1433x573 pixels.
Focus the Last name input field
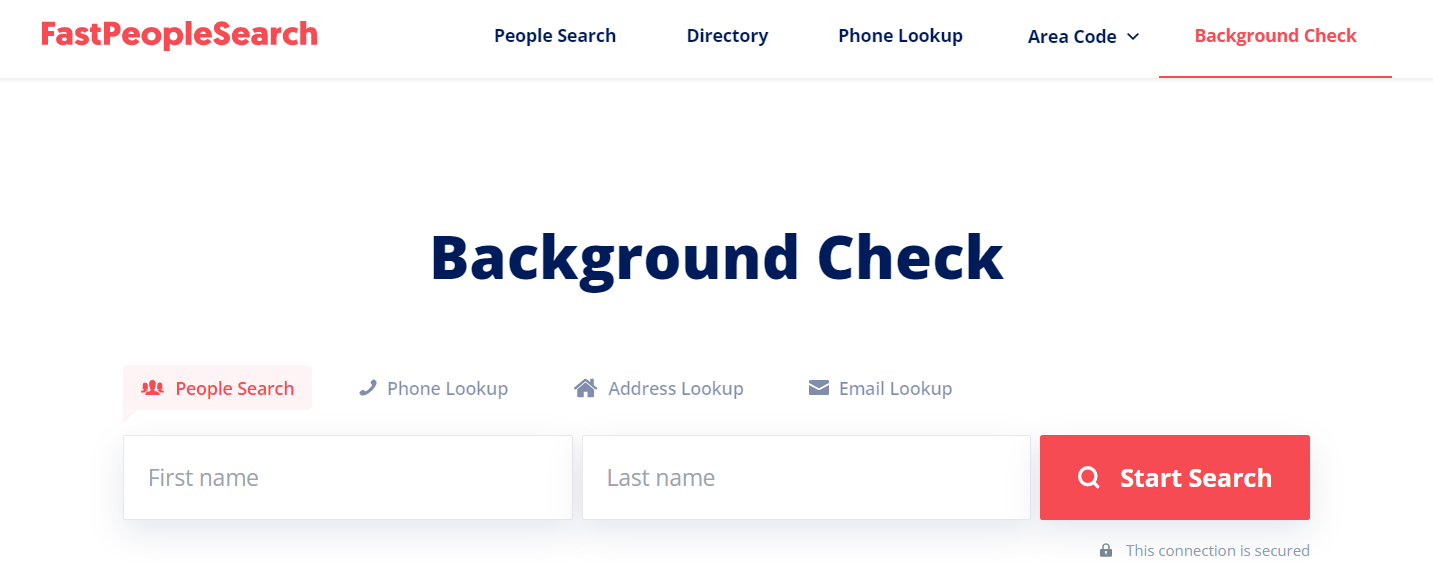[806, 477]
